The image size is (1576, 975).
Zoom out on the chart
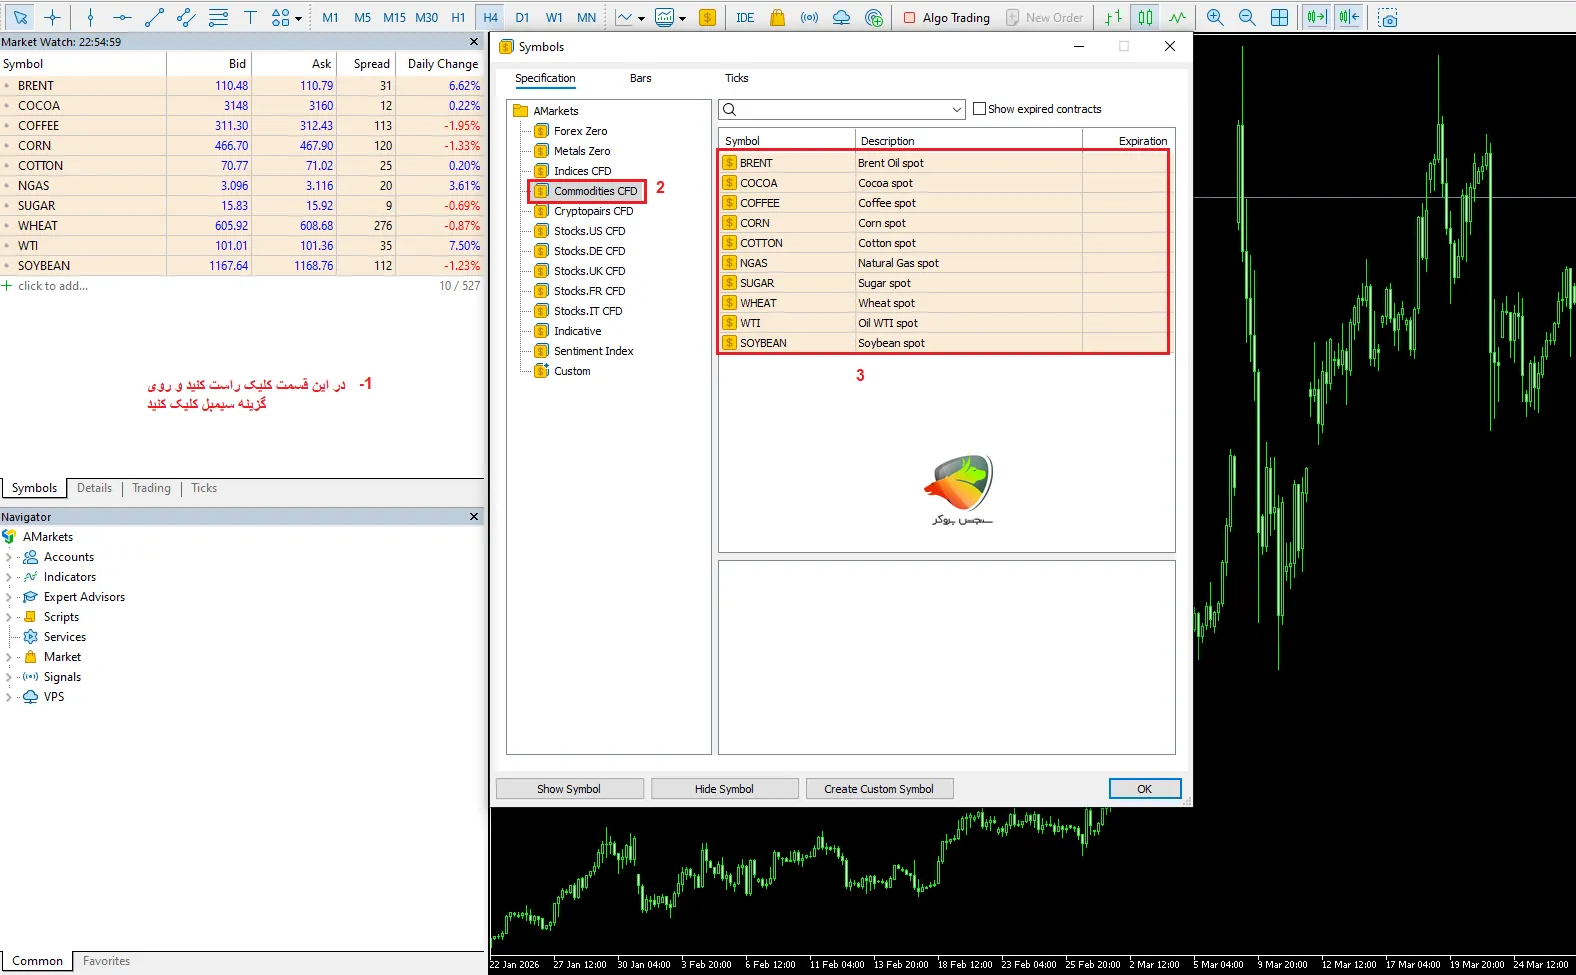pos(1247,17)
